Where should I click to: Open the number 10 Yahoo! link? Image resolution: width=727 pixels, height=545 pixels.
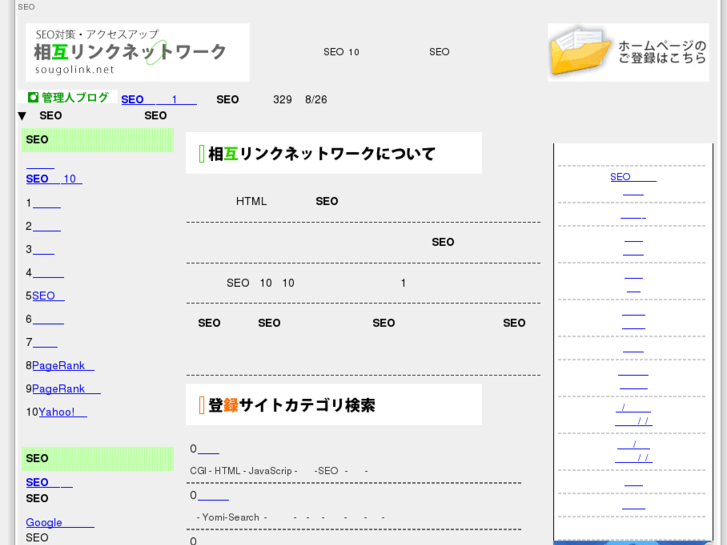[62, 412]
